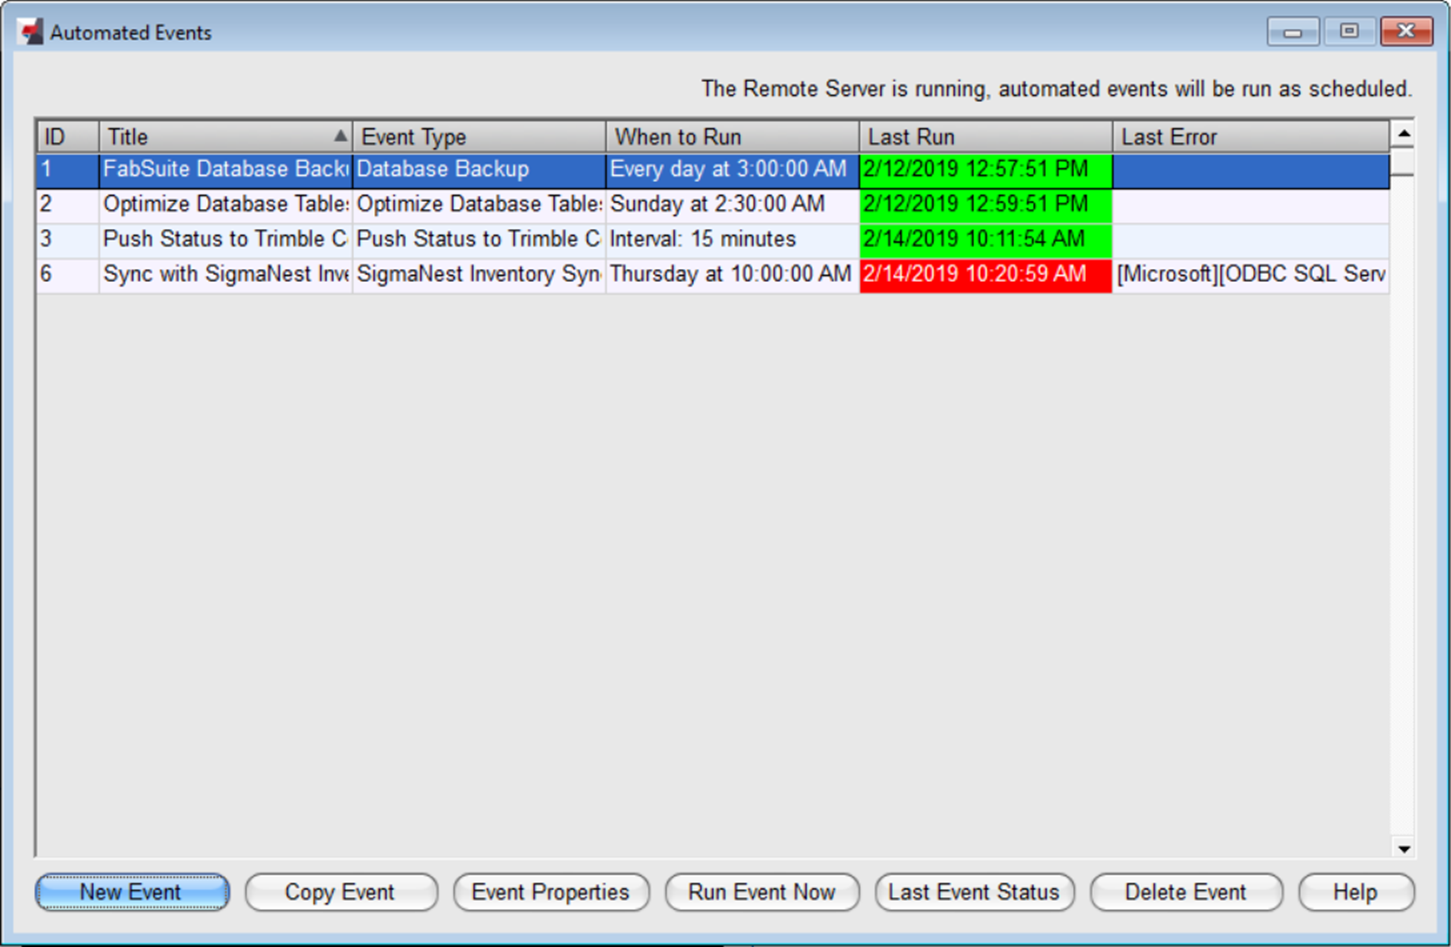Click the red failed Last Run cell
Screen dimensions: 1451x947
click(985, 275)
